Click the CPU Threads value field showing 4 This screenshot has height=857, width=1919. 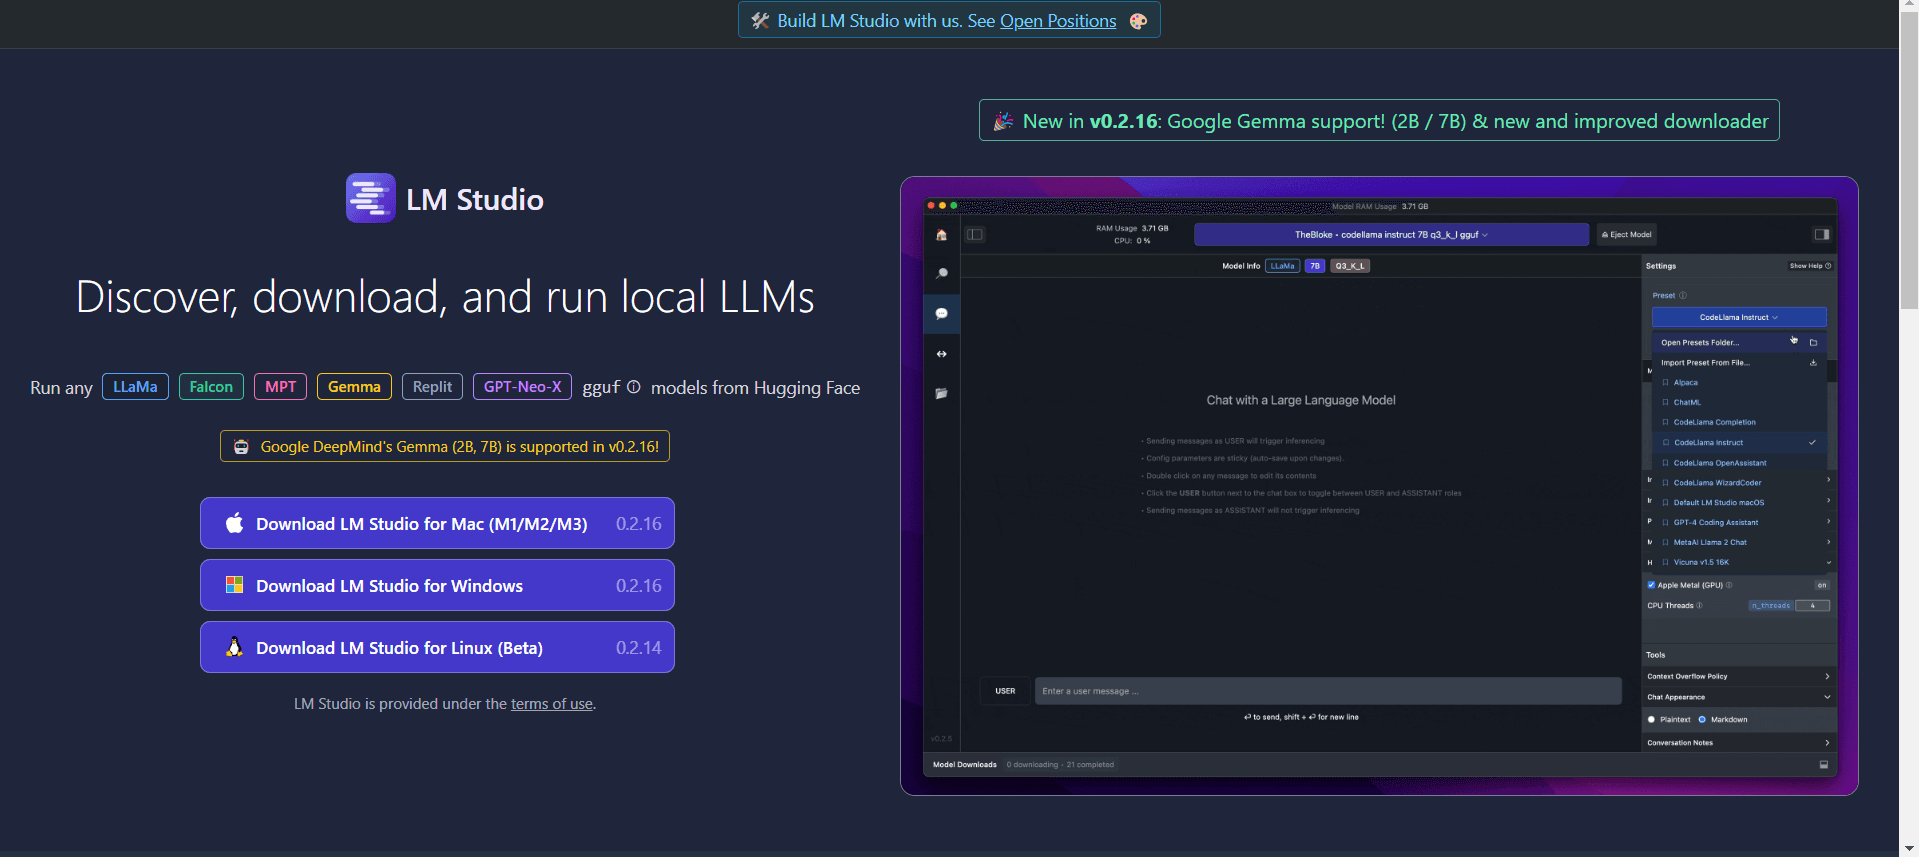pyautogui.click(x=1812, y=605)
